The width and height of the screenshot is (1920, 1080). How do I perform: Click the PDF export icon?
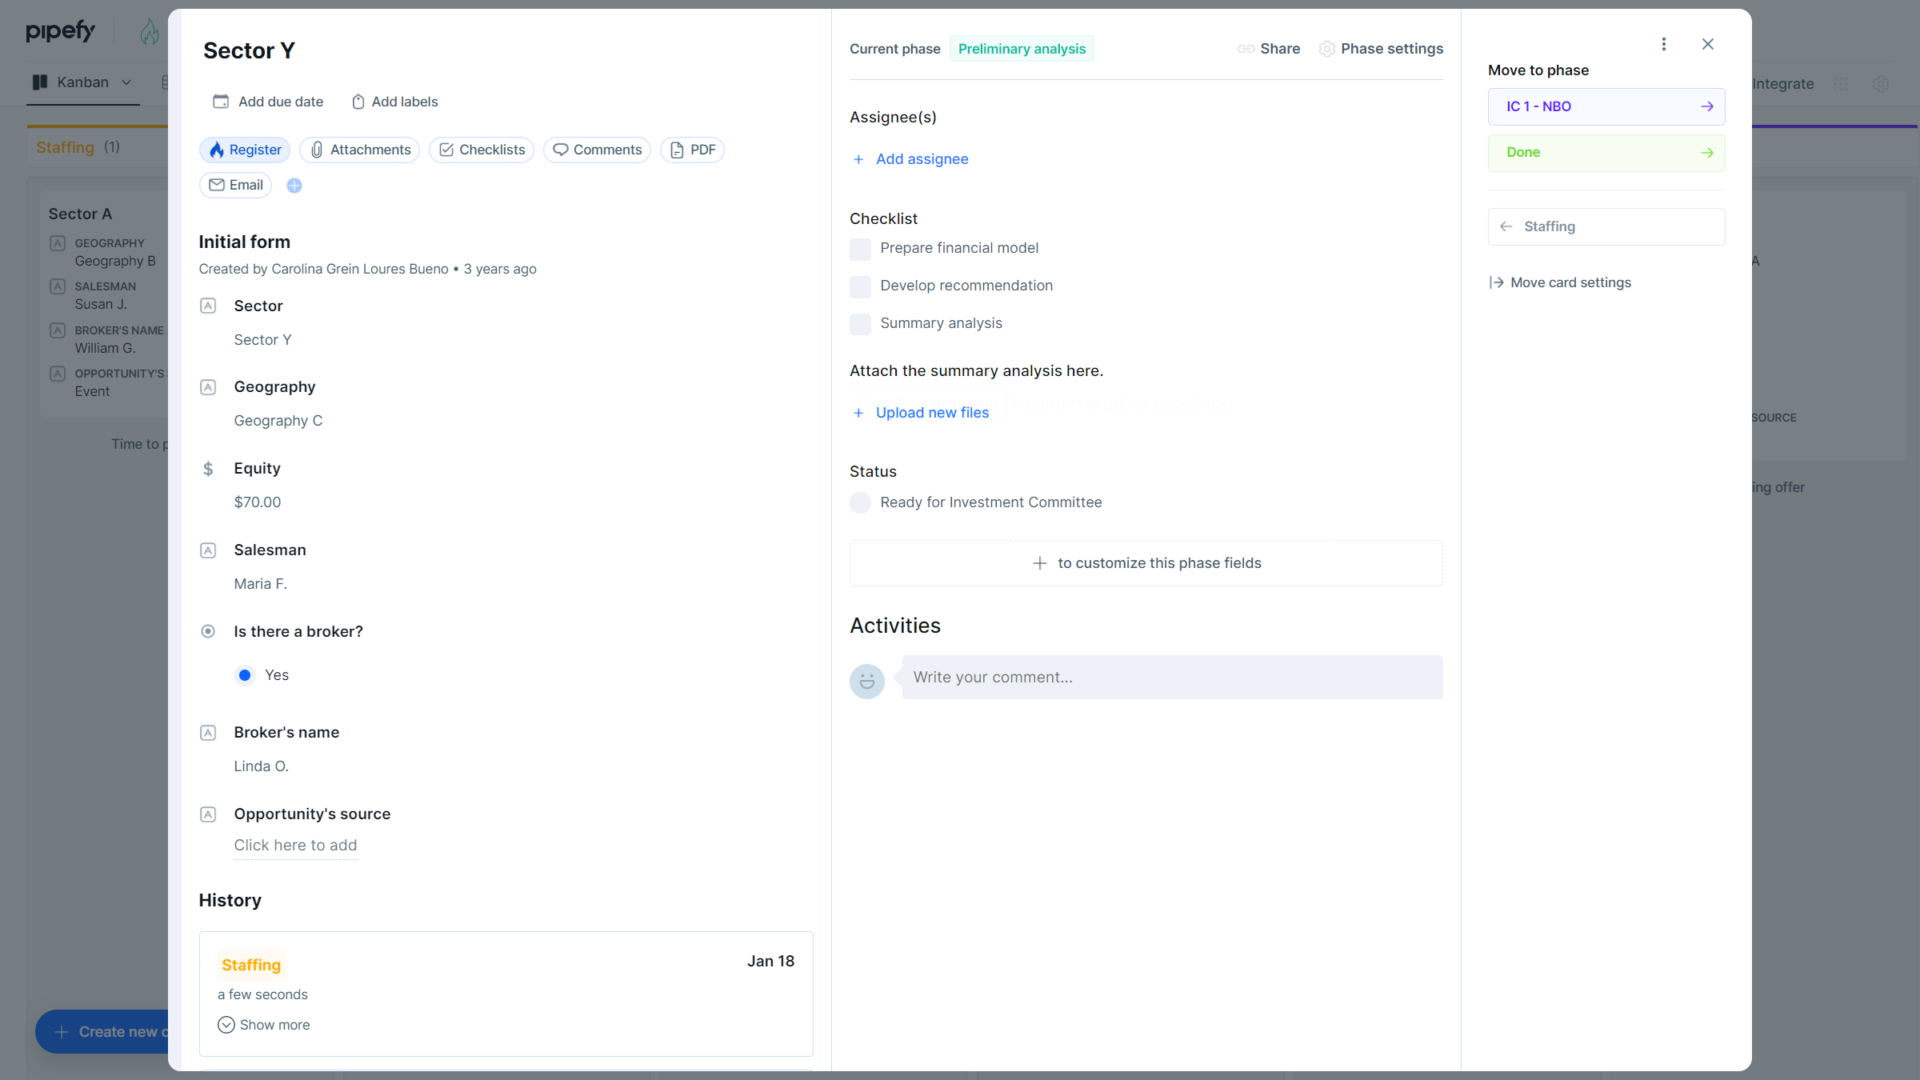pyautogui.click(x=677, y=150)
